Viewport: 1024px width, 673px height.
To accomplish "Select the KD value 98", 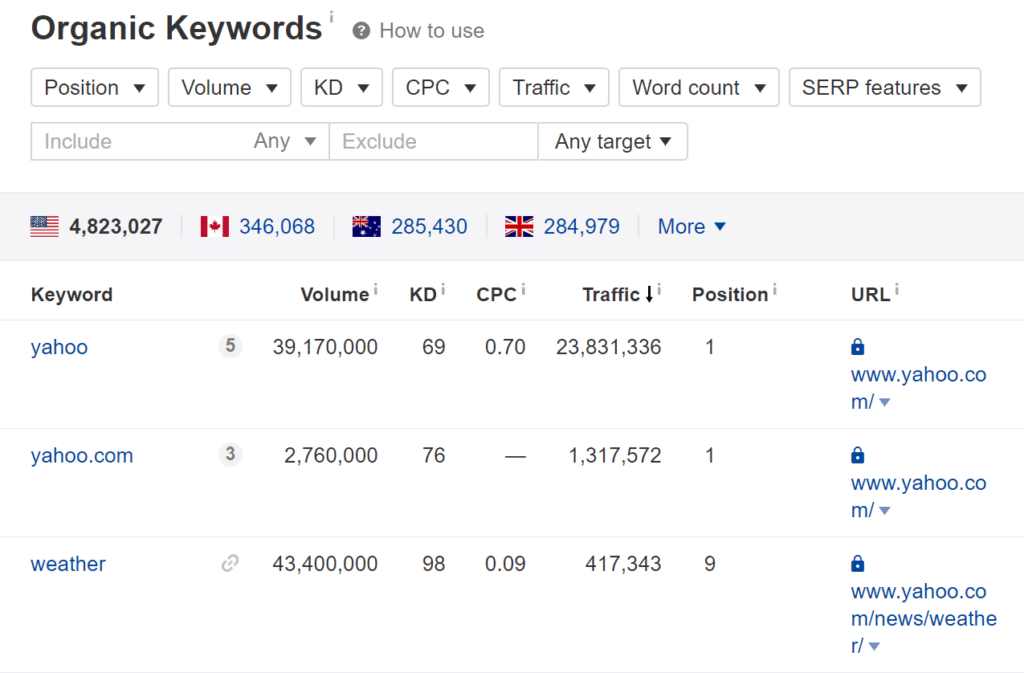I will coord(434,563).
